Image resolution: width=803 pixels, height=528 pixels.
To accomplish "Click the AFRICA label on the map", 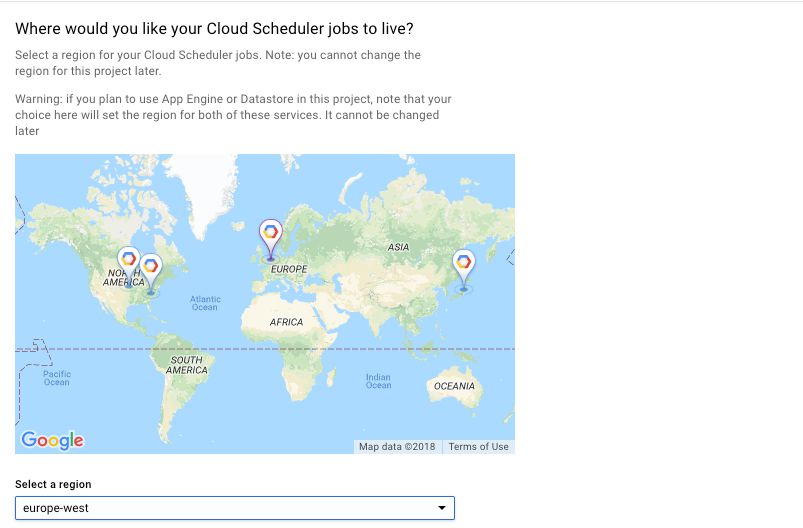I will click(x=286, y=322).
